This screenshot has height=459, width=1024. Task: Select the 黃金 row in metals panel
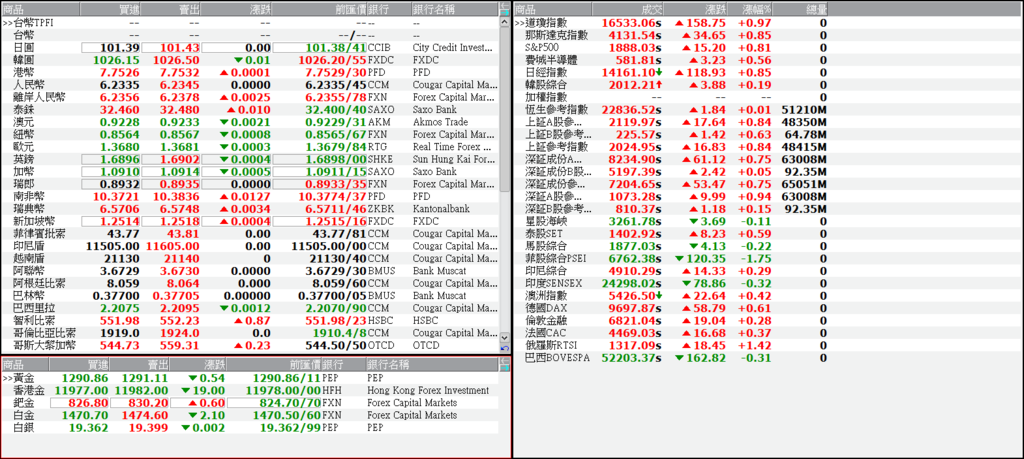249,377
